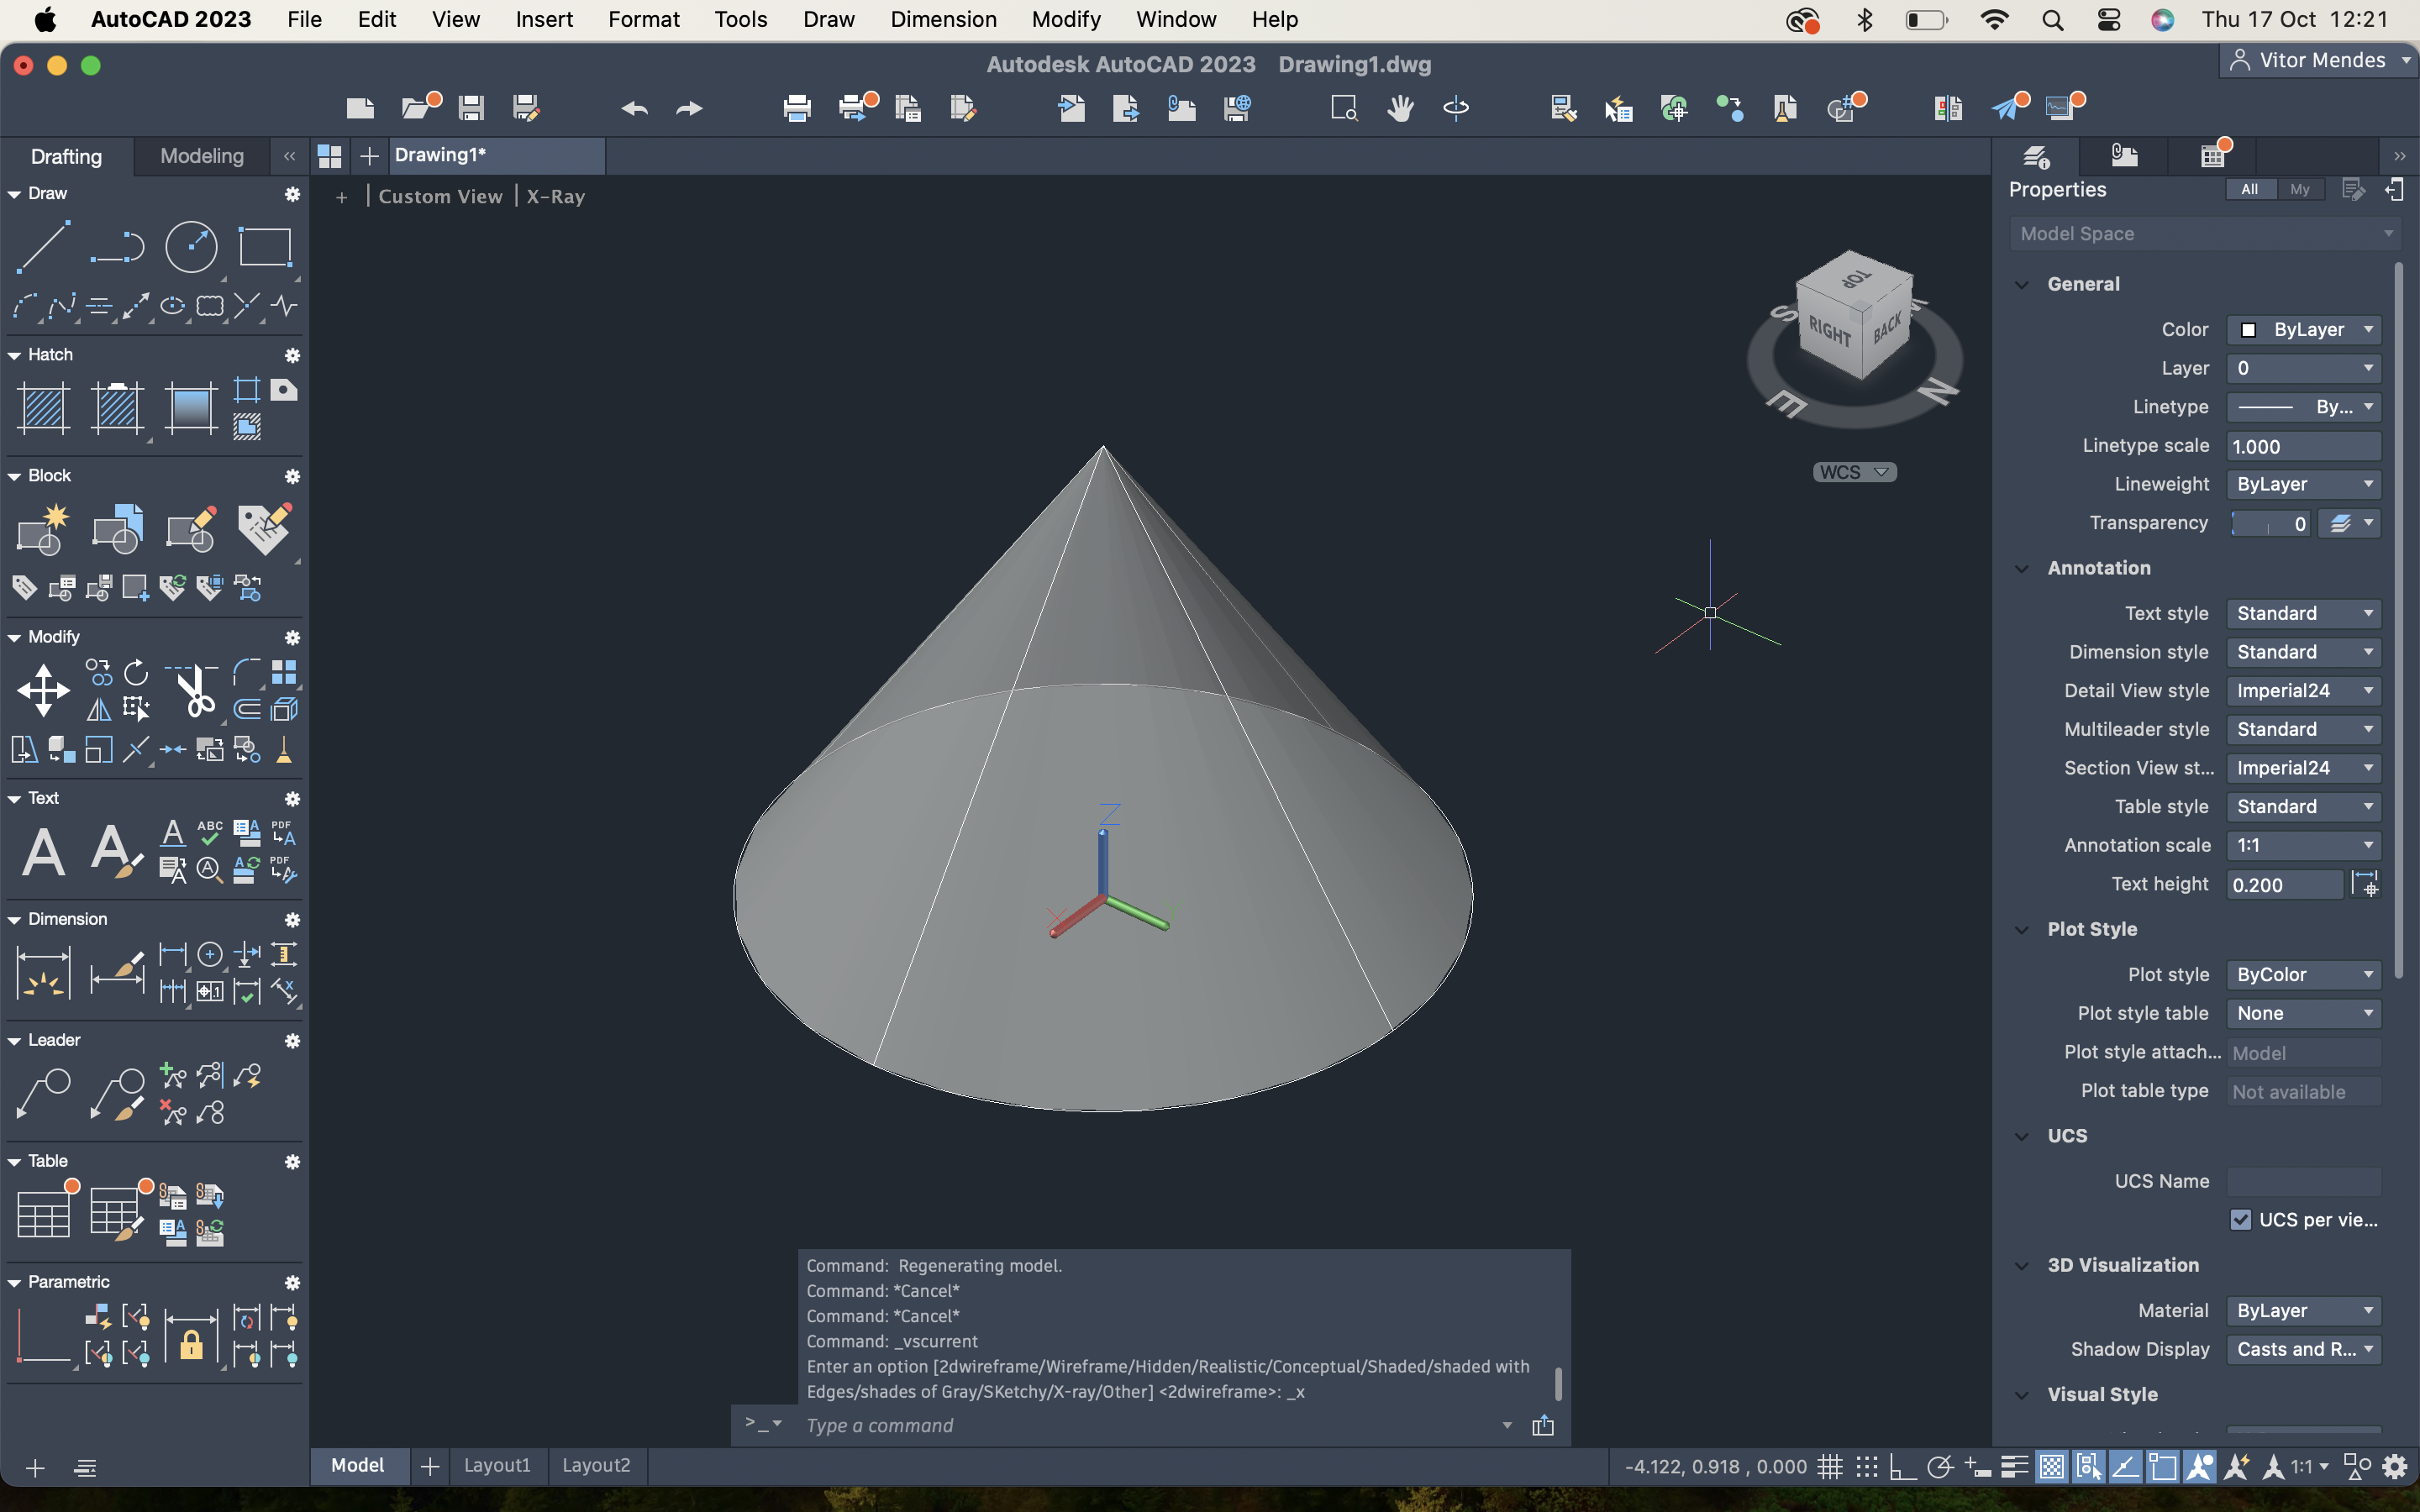The height and width of the screenshot is (1512, 2420).
Task: Click the Rotate tool in Modify panel
Action: (136, 672)
